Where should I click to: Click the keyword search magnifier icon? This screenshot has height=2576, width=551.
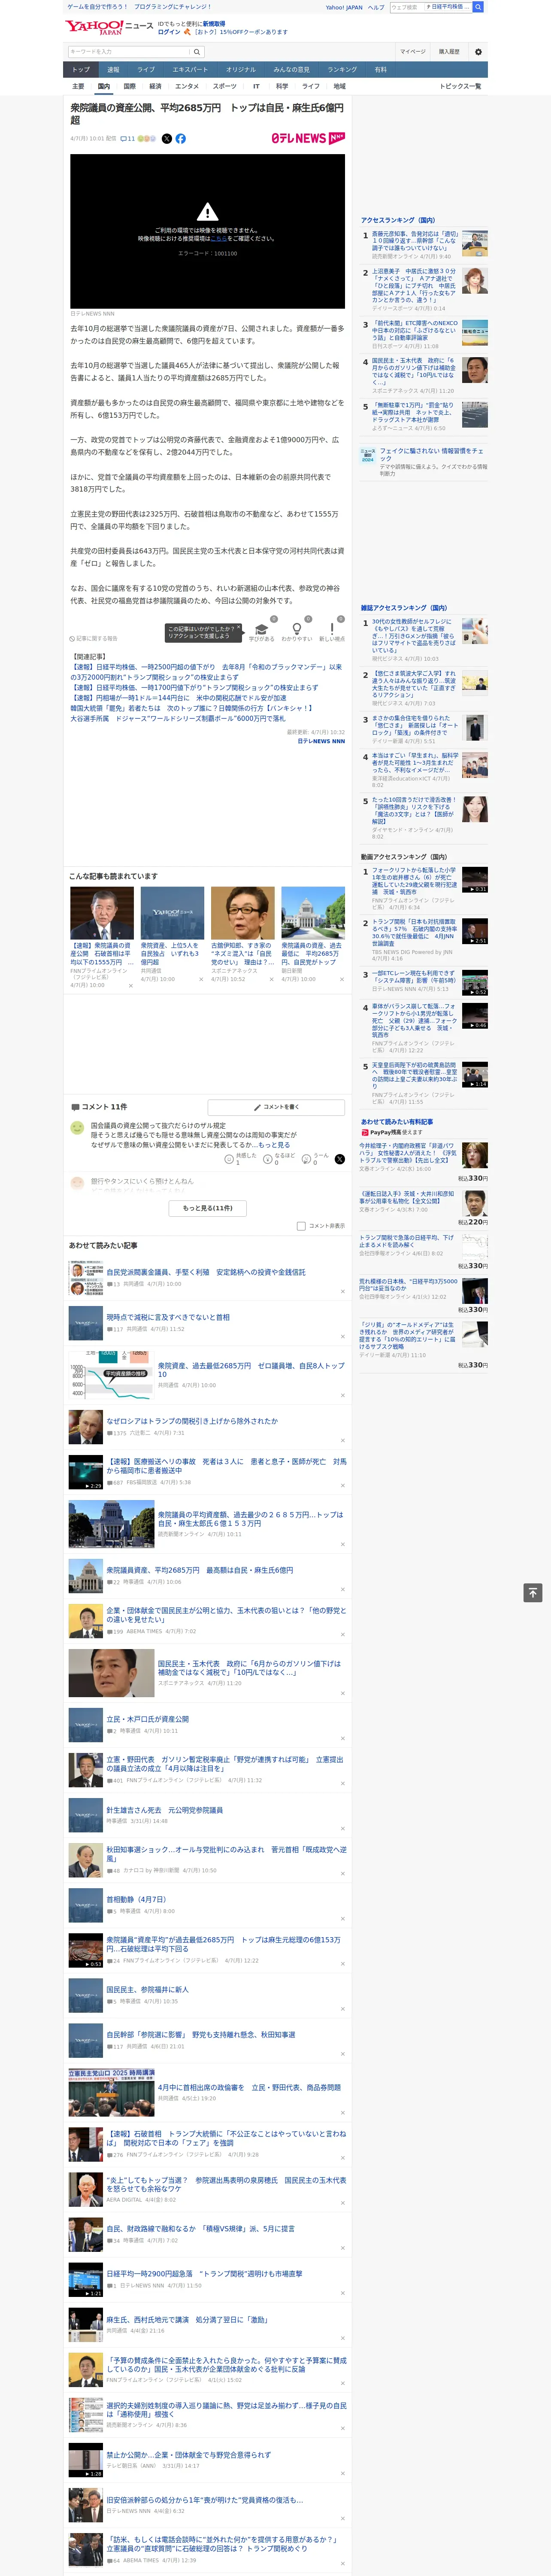(196, 52)
